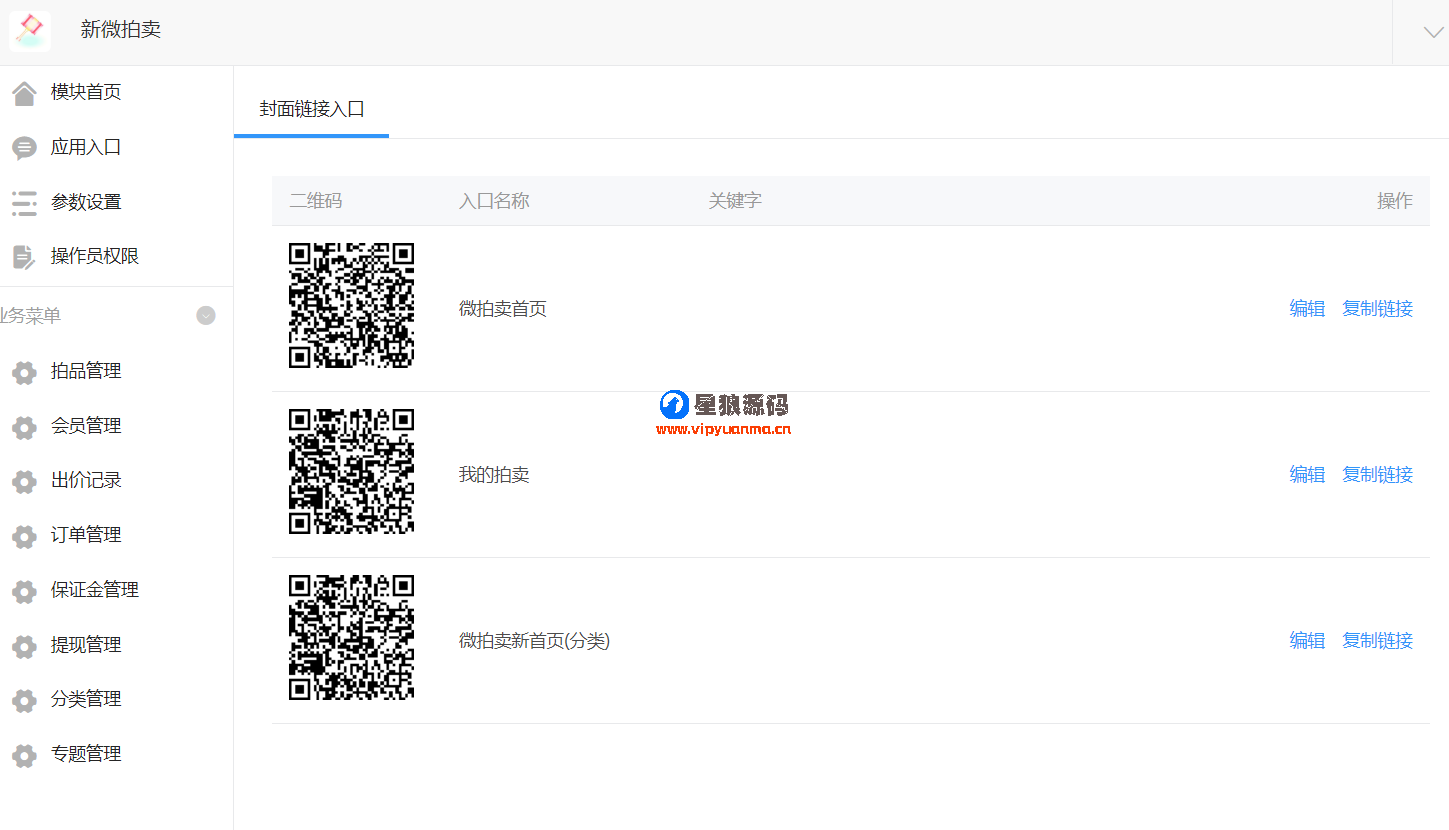Collapse the 业务菜单 section arrow

206,316
